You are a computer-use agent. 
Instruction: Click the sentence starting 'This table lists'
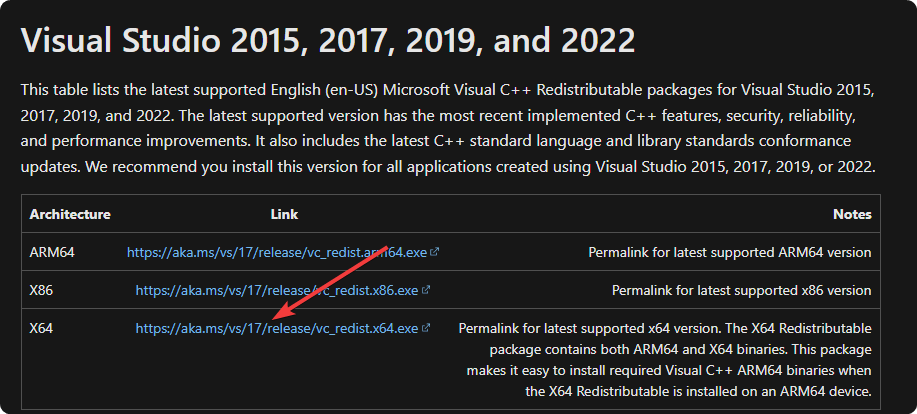point(300,90)
